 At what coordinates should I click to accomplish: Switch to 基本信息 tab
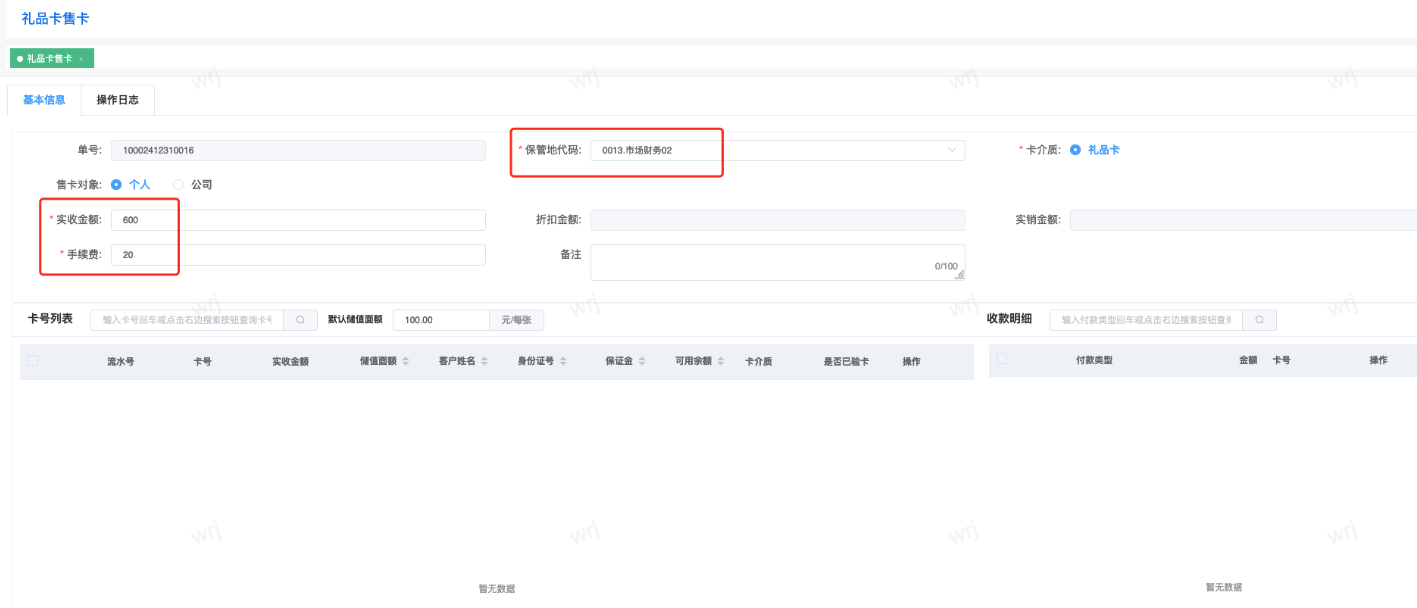[x=44, y=100]
